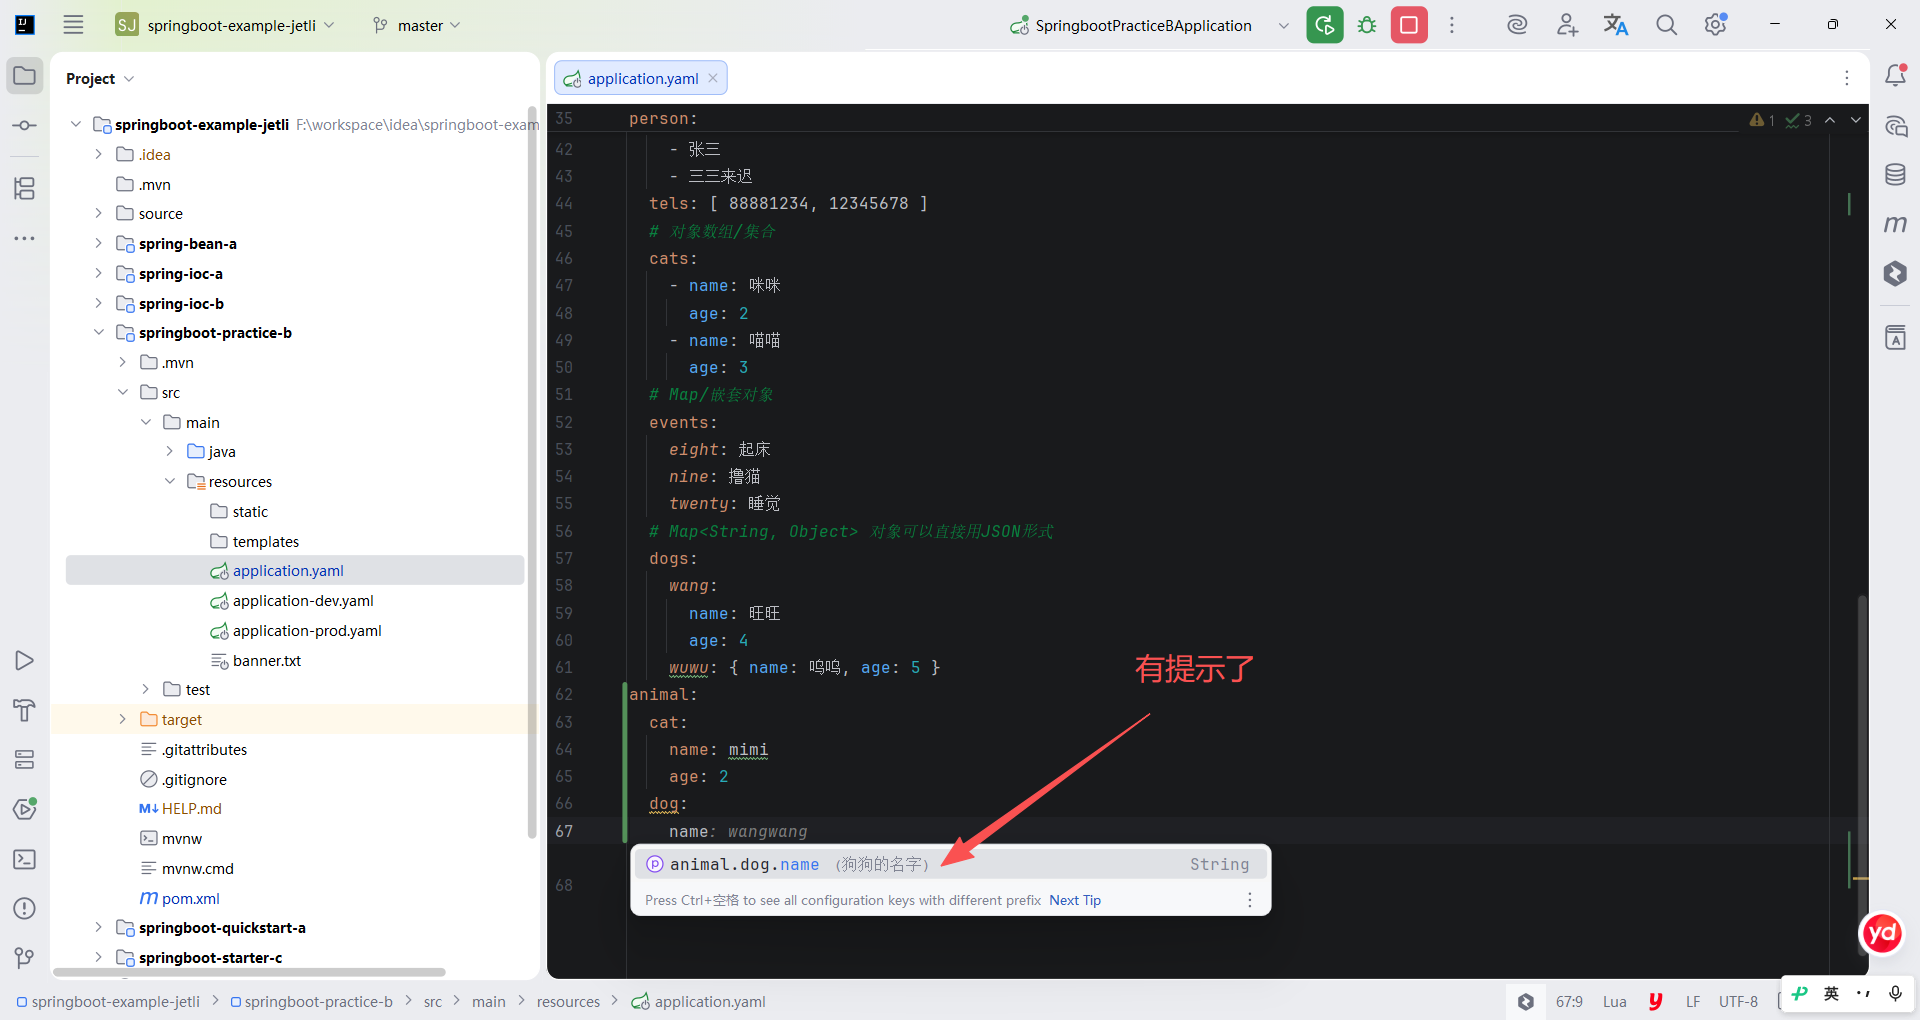Viewport: 1920px width, 1020px height.
Task: Select the templates folder
Action: tap(266, 542)
